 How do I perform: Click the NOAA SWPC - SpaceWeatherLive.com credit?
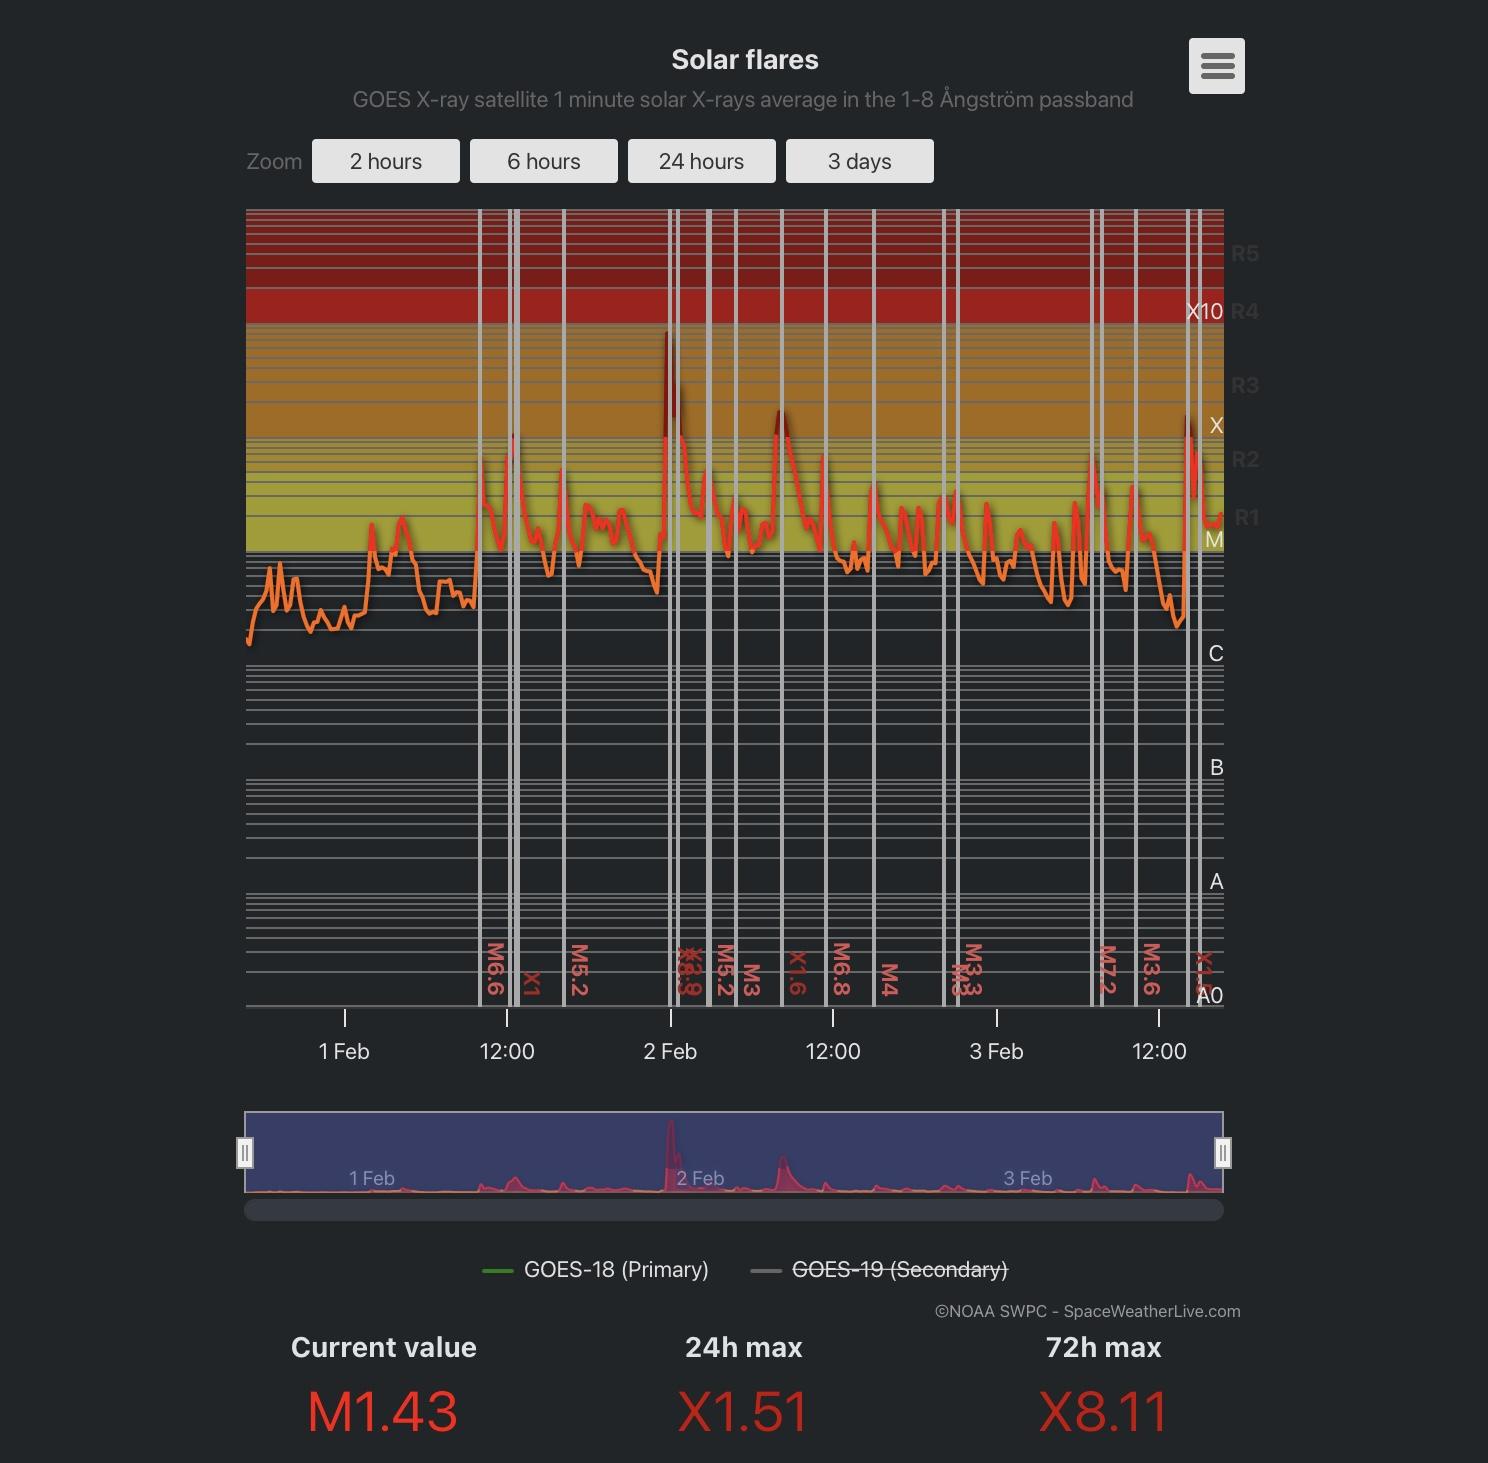(1087, 1311)
